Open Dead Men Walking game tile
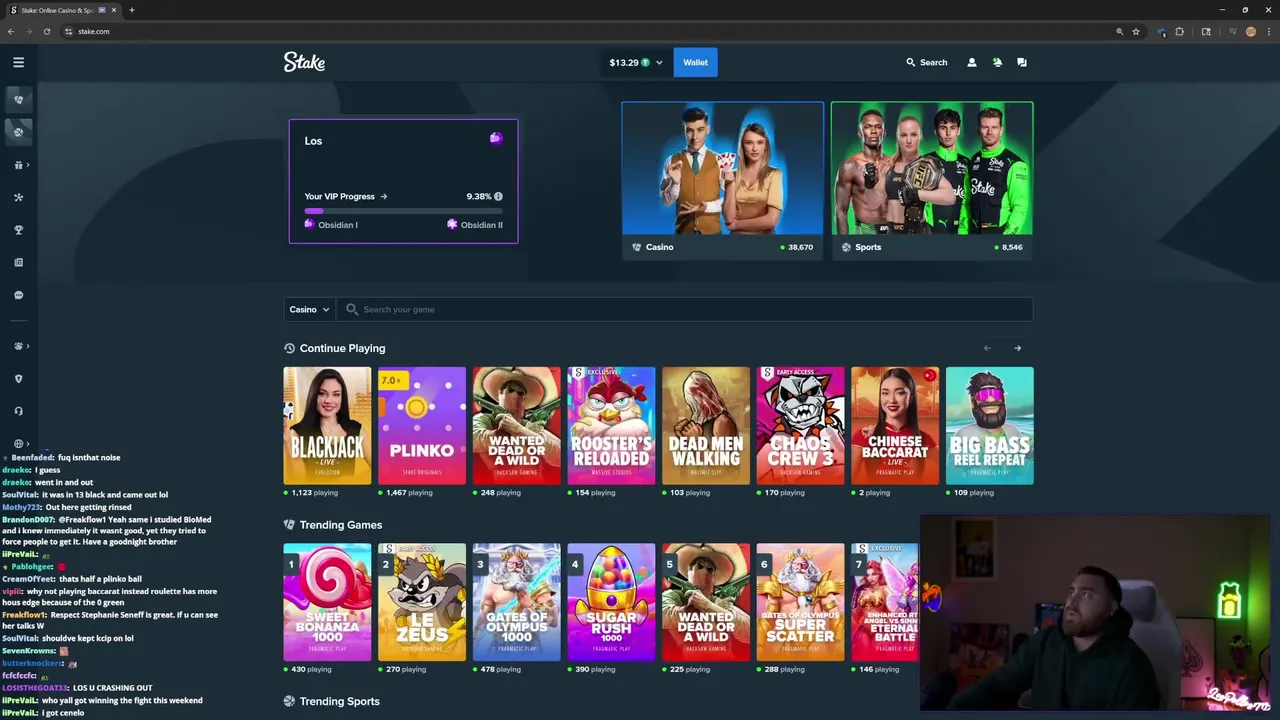The image size is (1280, 720). tap(705, 426)
